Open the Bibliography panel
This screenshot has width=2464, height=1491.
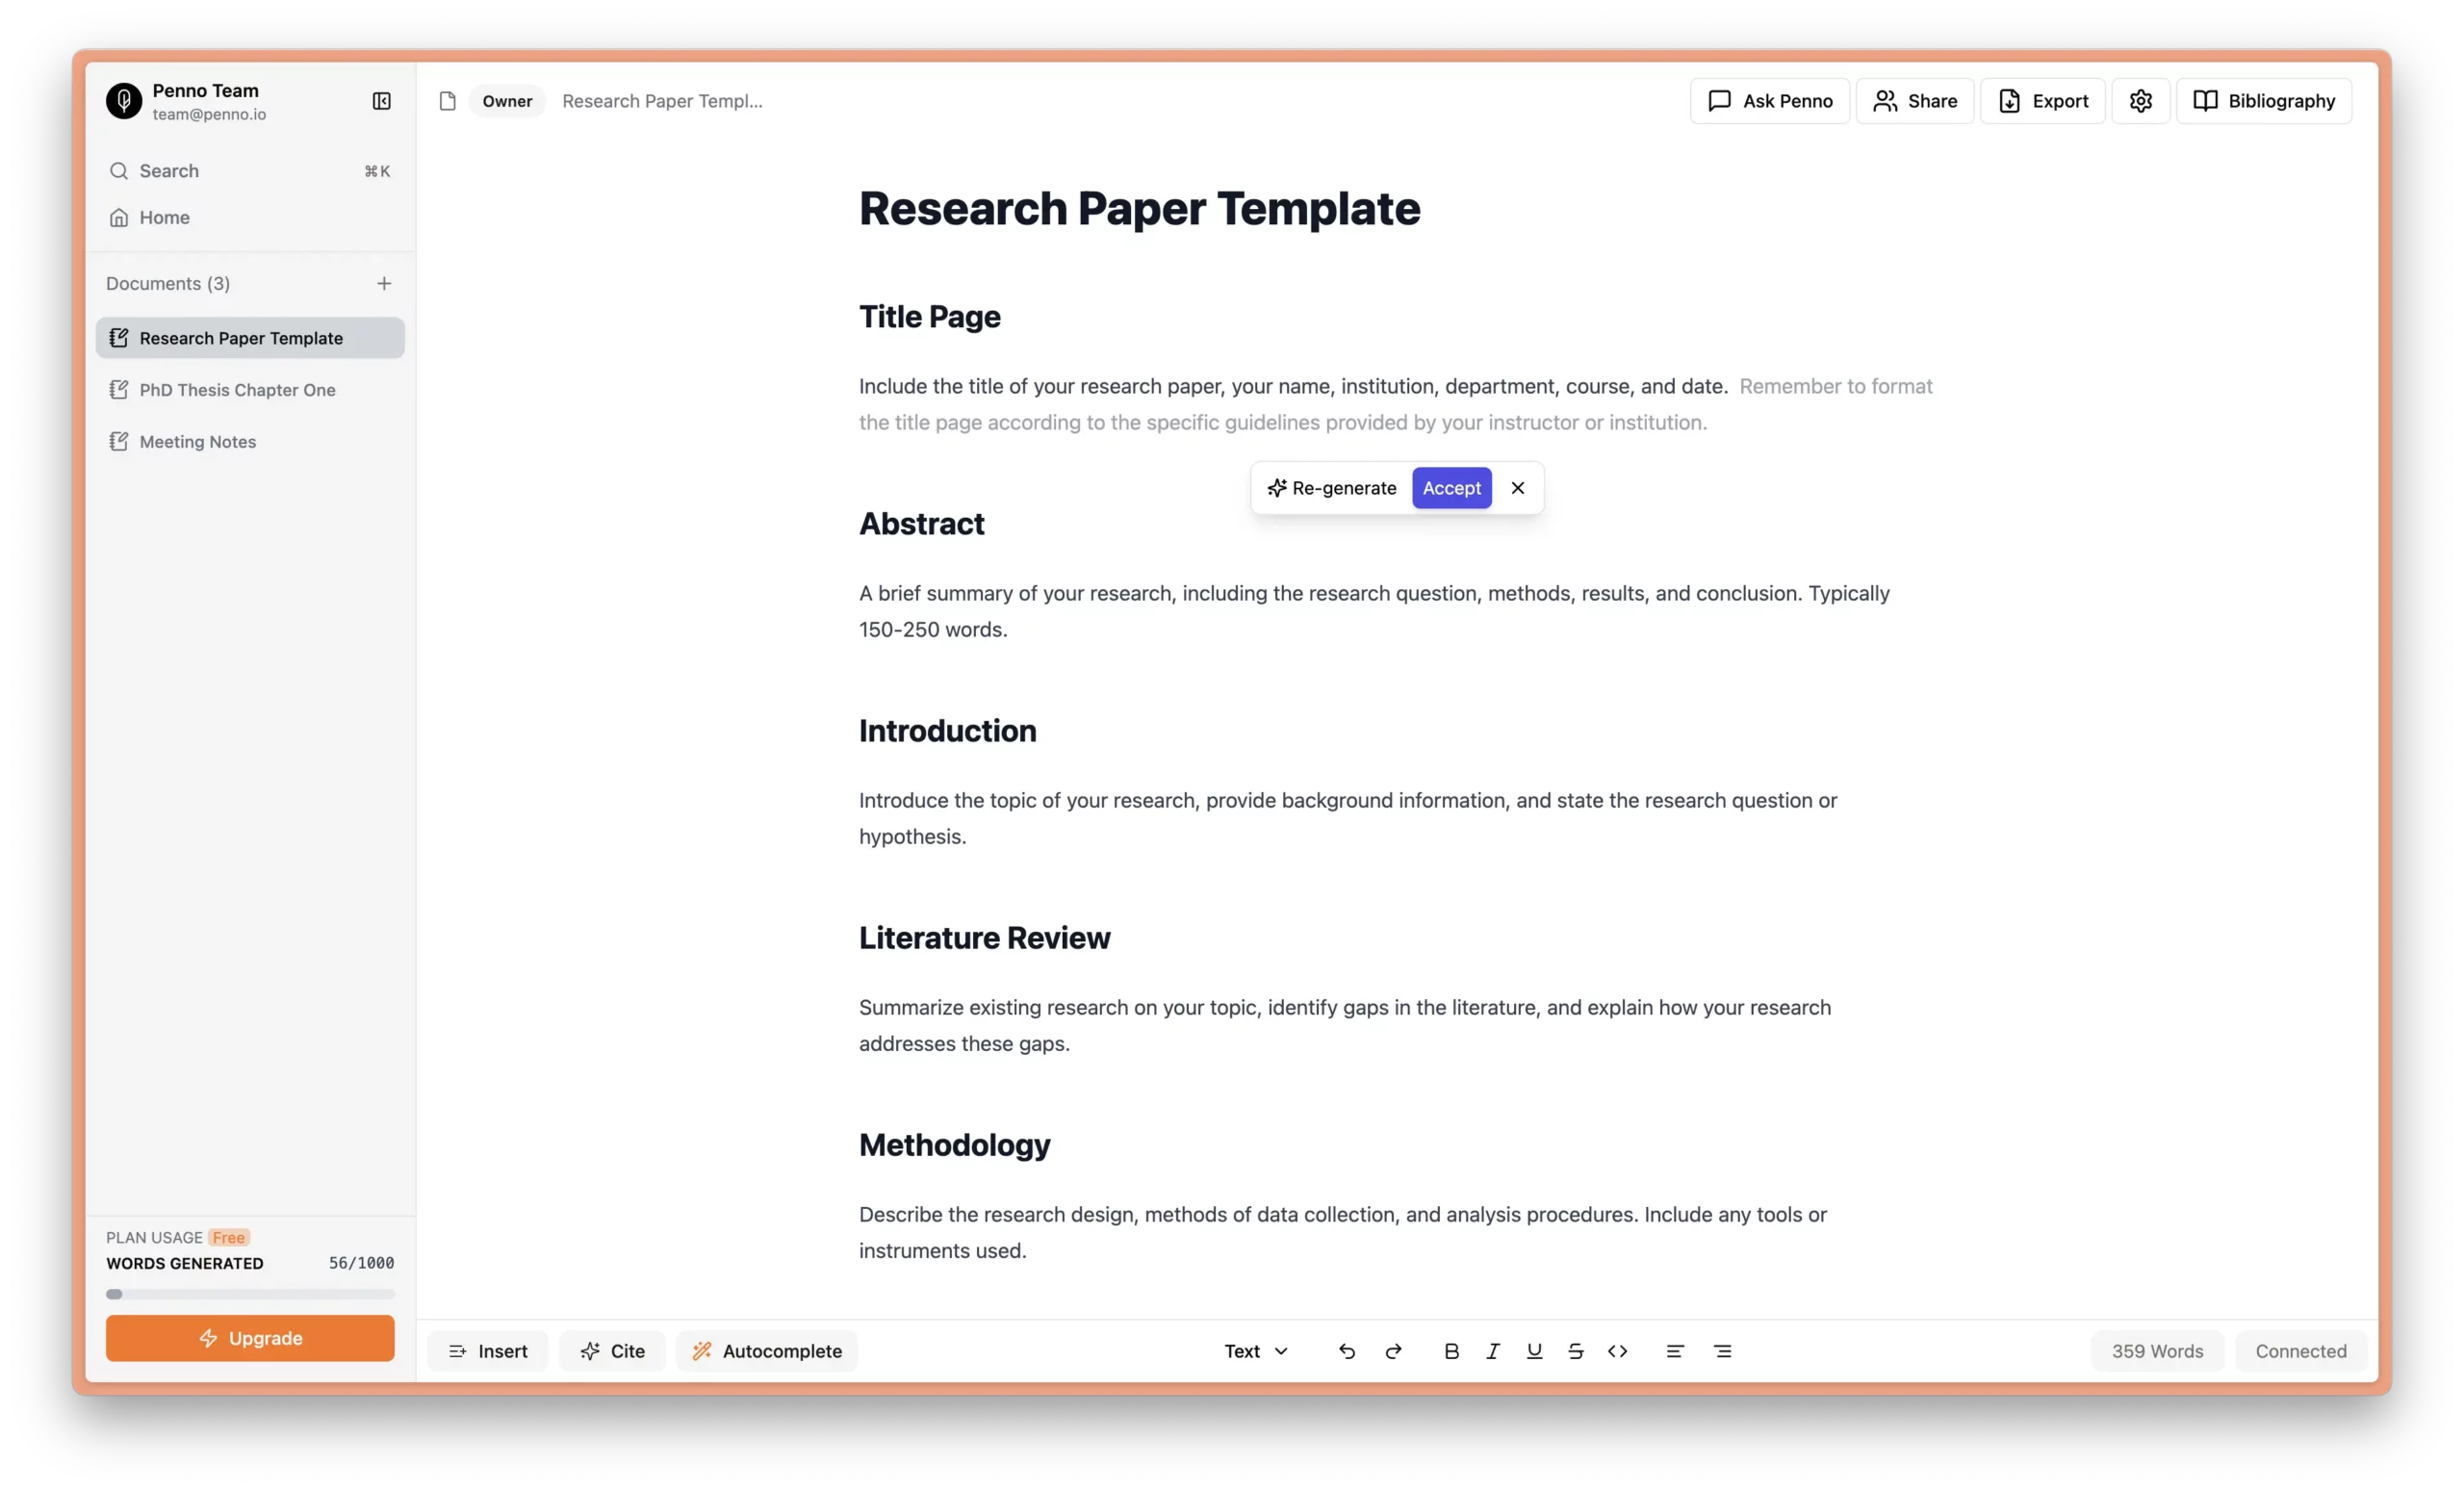point(2263,101)
